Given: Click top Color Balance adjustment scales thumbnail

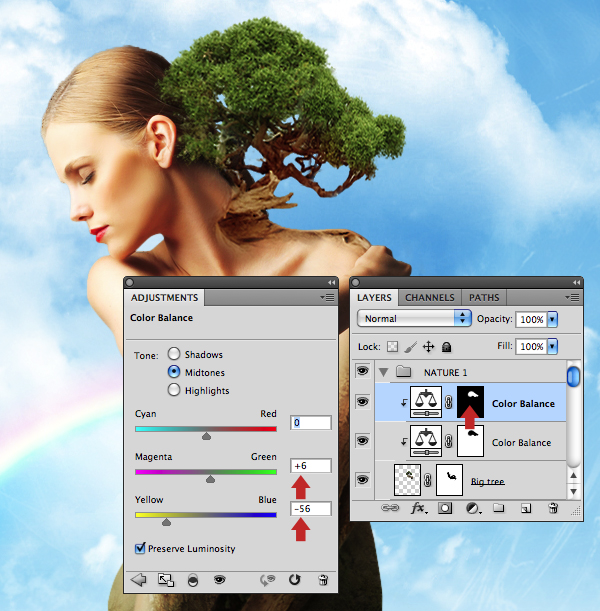Looking at the screenshot, I should pyautogui.click(x=426, y=402).
